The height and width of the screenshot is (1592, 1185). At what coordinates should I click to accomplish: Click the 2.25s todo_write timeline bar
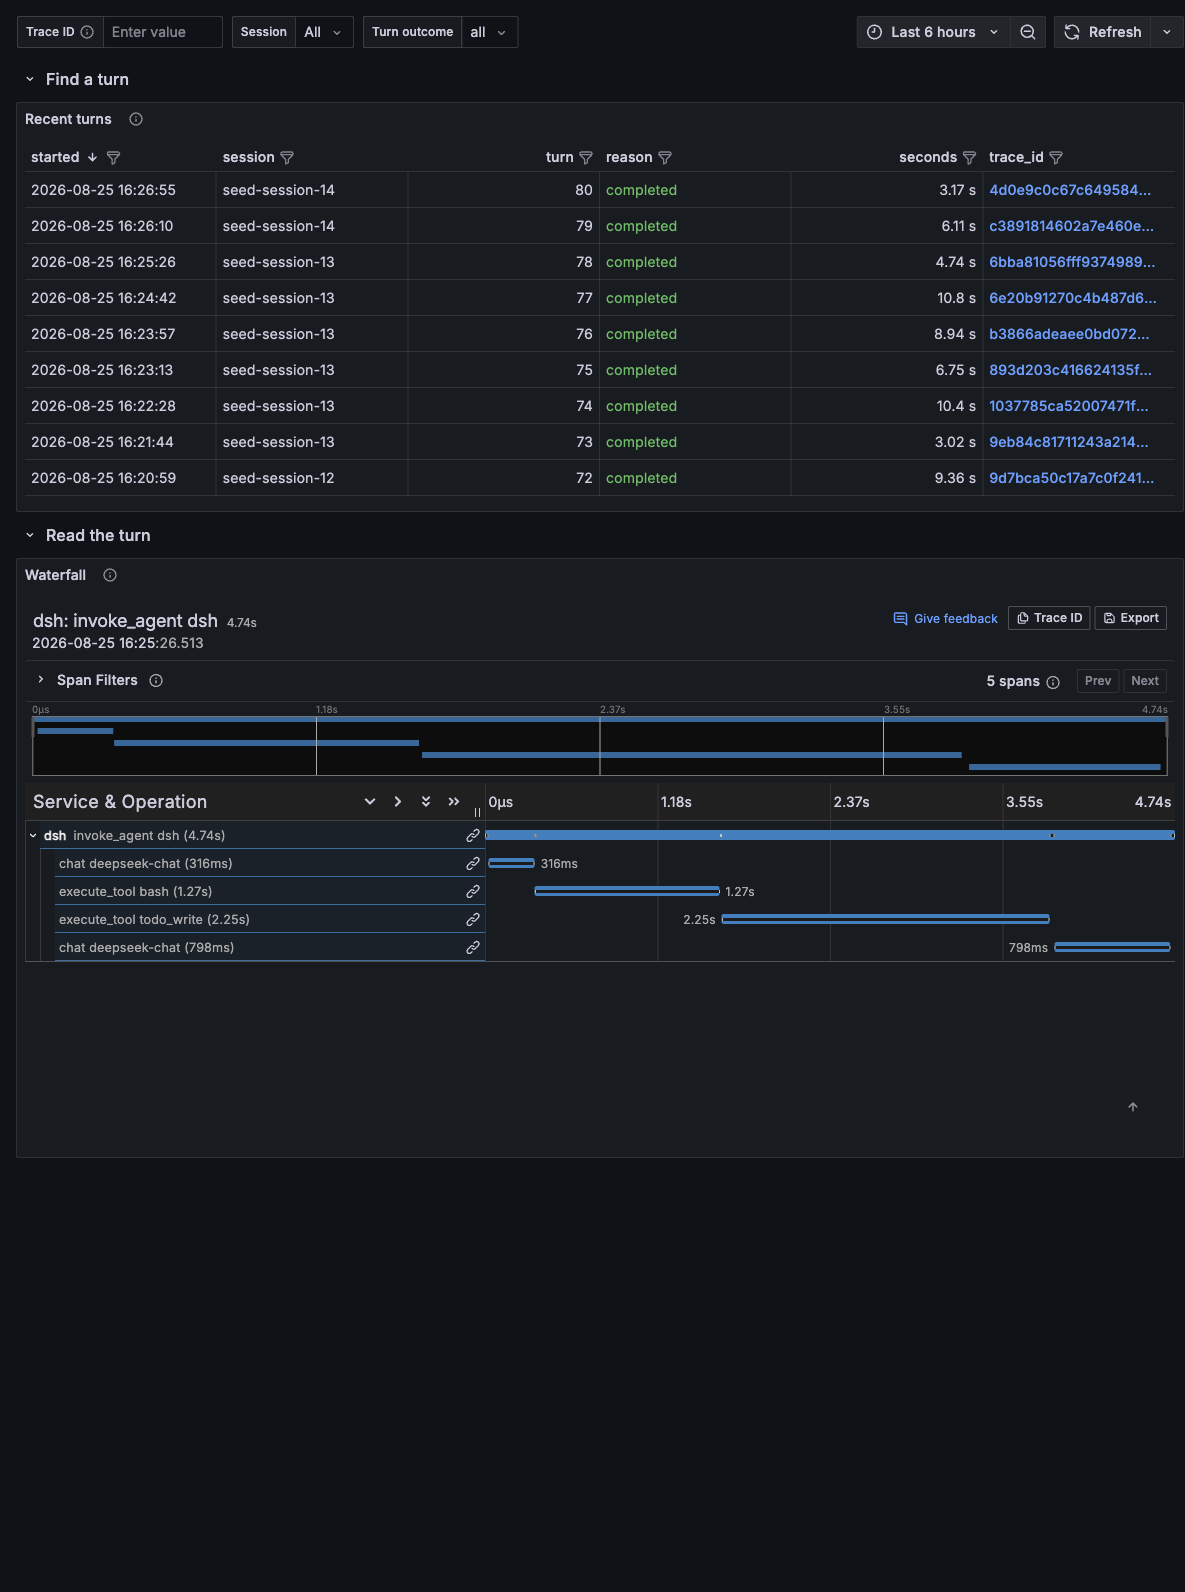[x=886, y=919]
